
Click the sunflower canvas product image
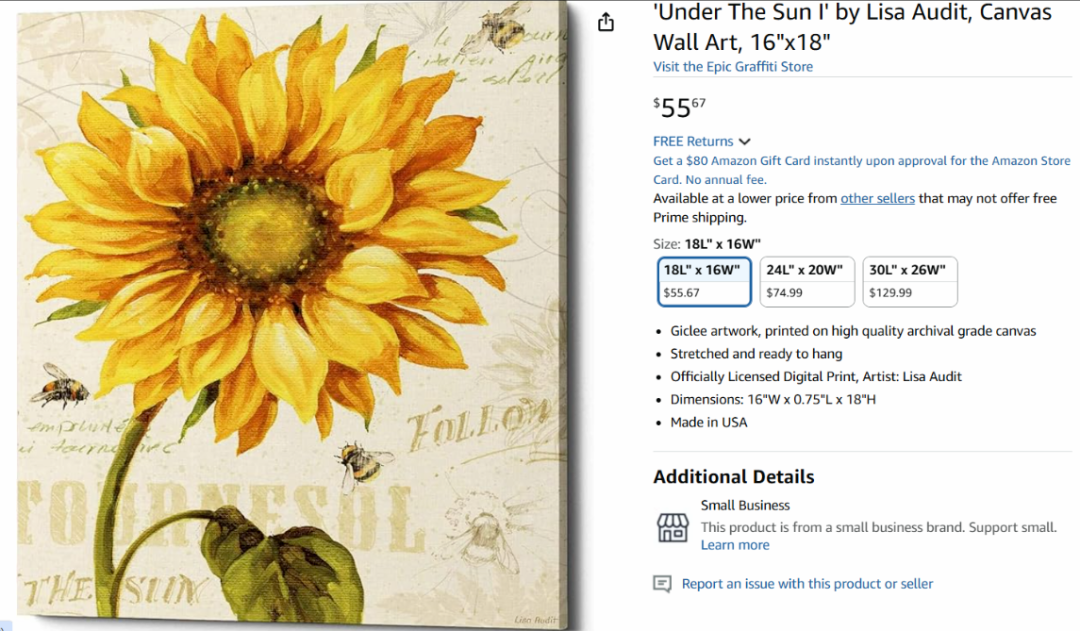point(293,316)
